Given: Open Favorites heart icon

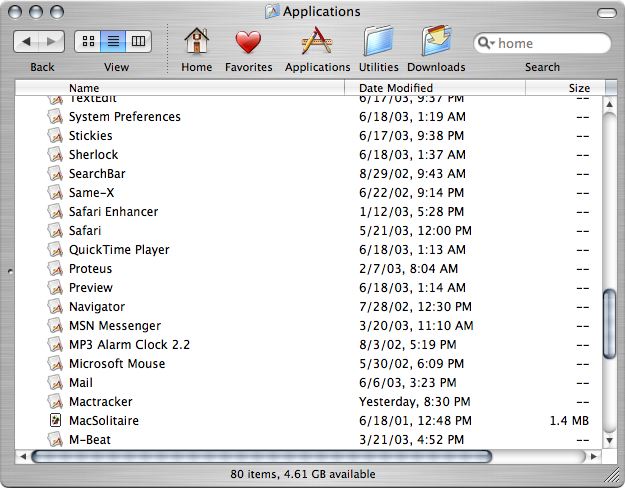Looking at the screenshot, I should 248,41.
